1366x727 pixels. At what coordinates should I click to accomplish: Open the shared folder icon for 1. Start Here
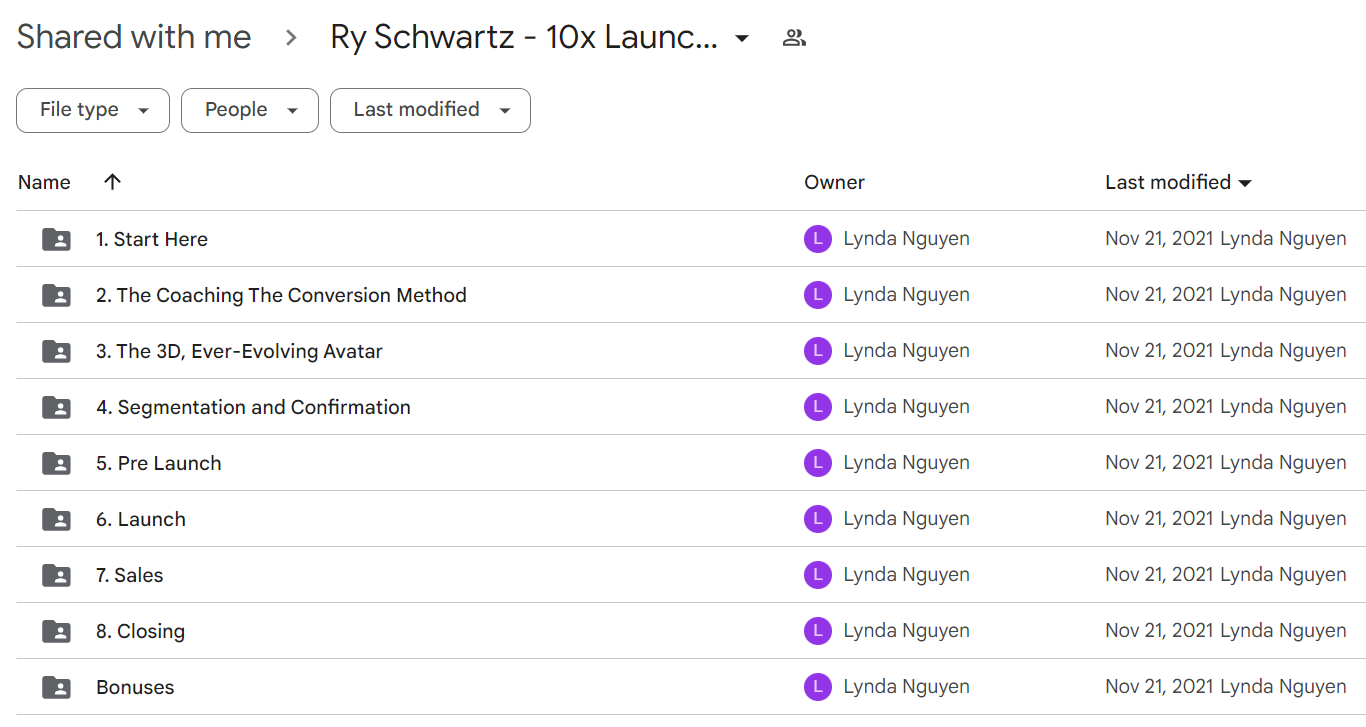pyautogui.click(x=56, y=239)
